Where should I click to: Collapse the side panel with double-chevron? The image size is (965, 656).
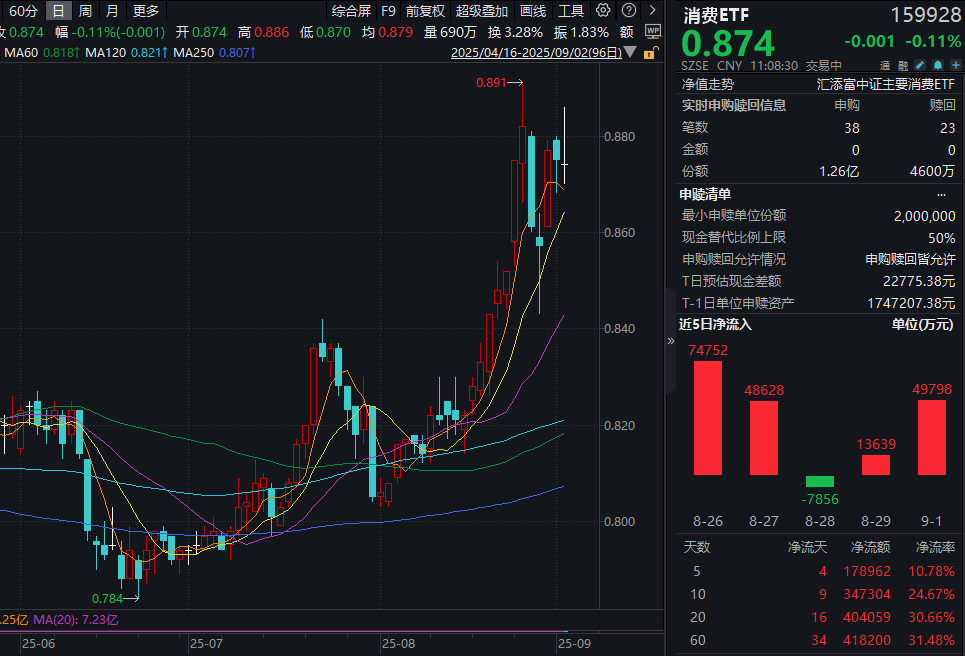point(671,340)
